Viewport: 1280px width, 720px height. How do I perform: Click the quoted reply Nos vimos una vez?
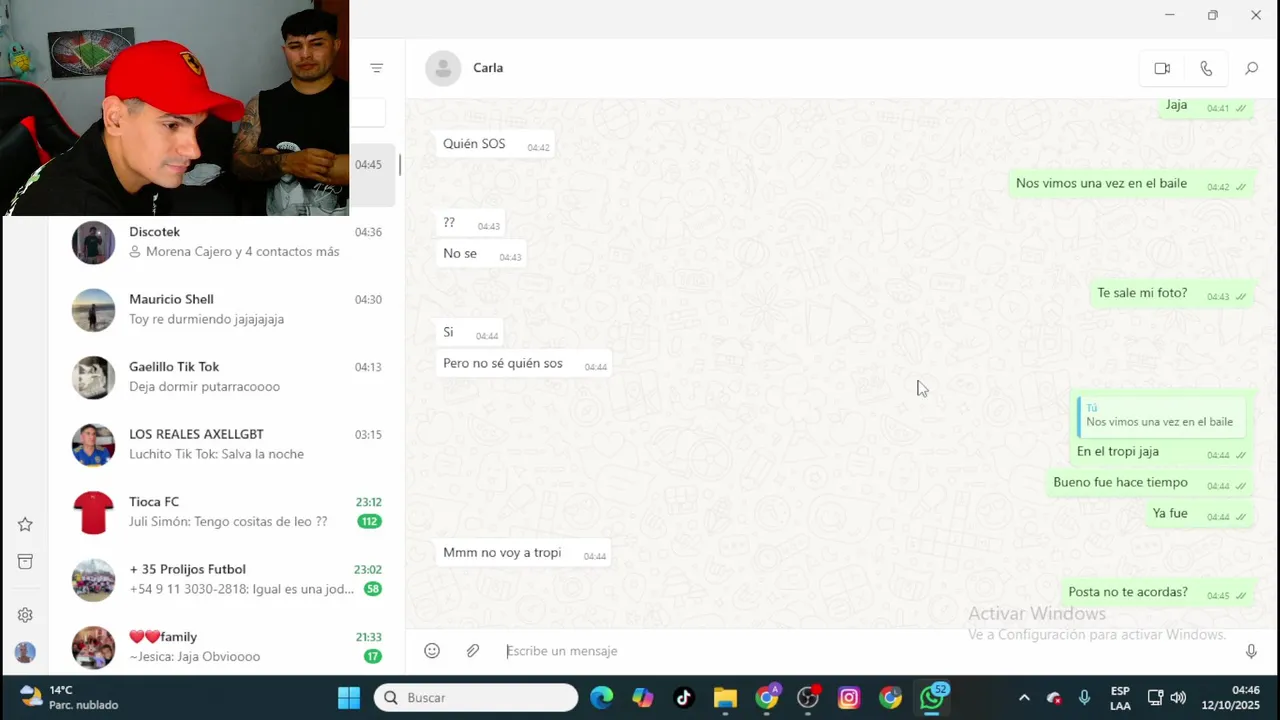click(x=1161, y=415)
